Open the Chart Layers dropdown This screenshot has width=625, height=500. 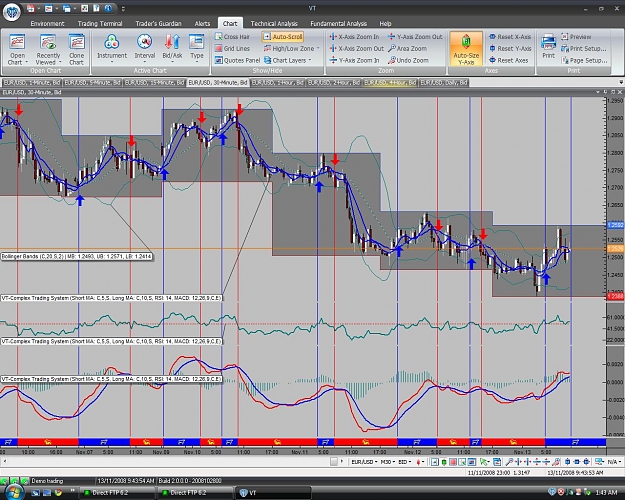pyautogui.click(x=287, y=61)
